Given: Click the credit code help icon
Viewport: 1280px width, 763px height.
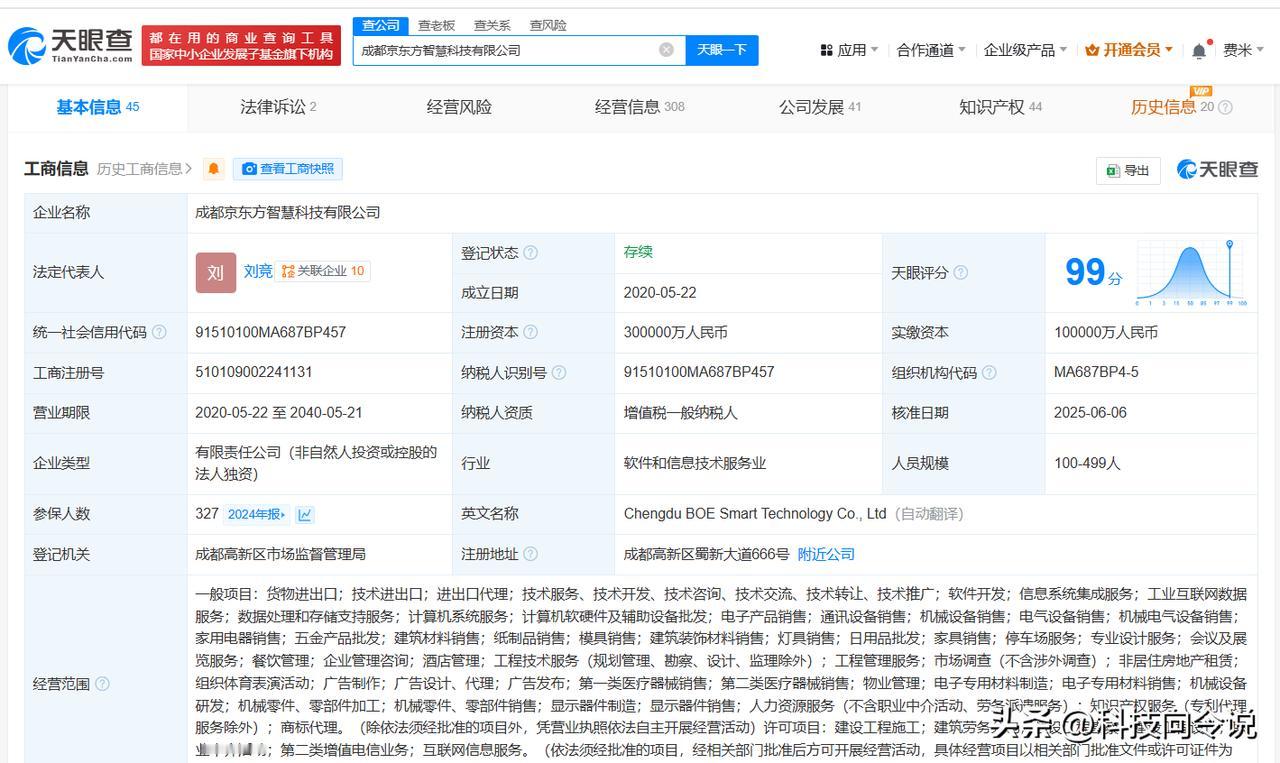Looking at the screenshot, I should pos(159,332).
